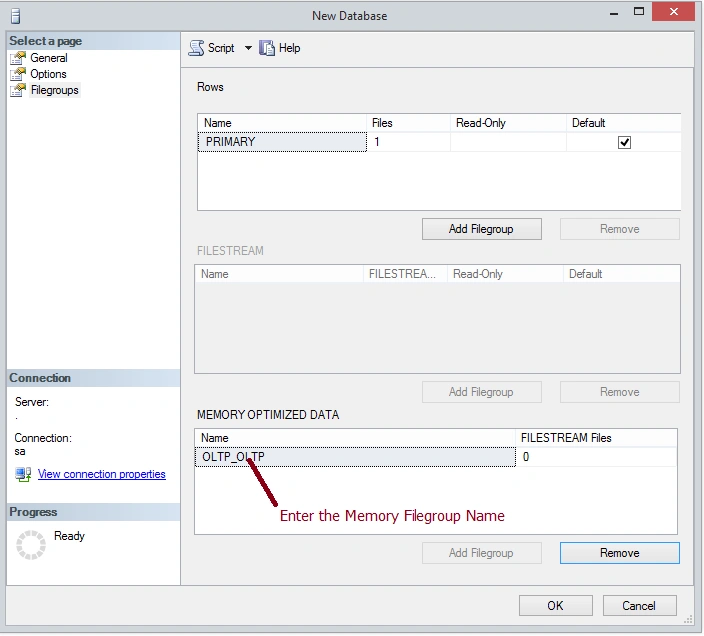Screen dimensions: 704x636
Task: Cancel the New Database dialog
Action: coord(639,606)
